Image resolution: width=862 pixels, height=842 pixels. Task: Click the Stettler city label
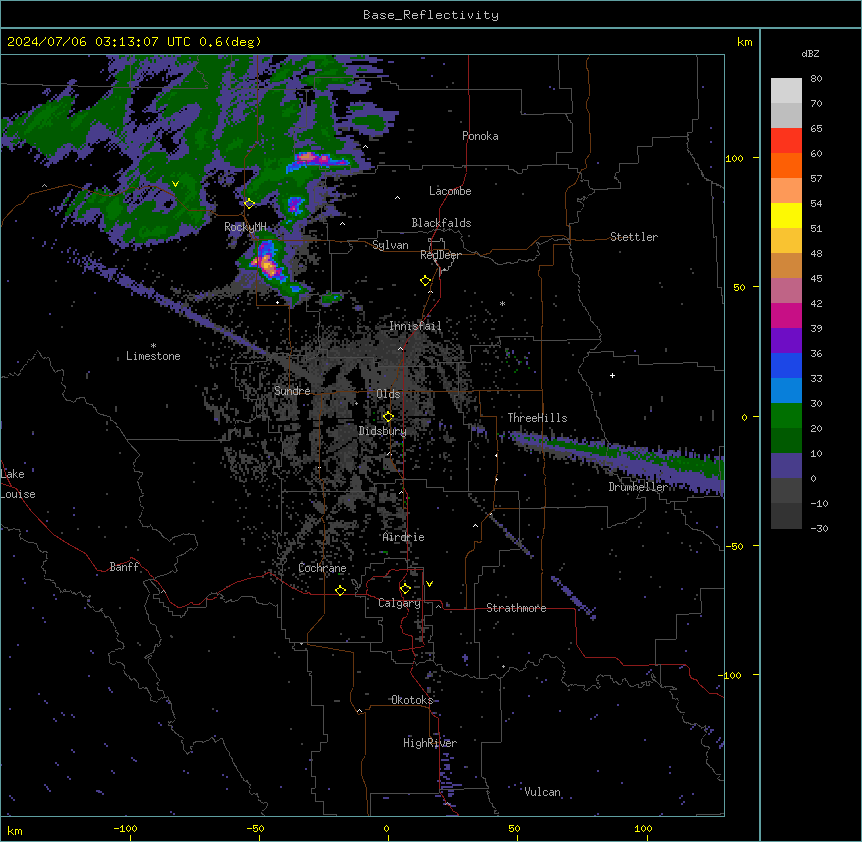click(x=633, y=237)
